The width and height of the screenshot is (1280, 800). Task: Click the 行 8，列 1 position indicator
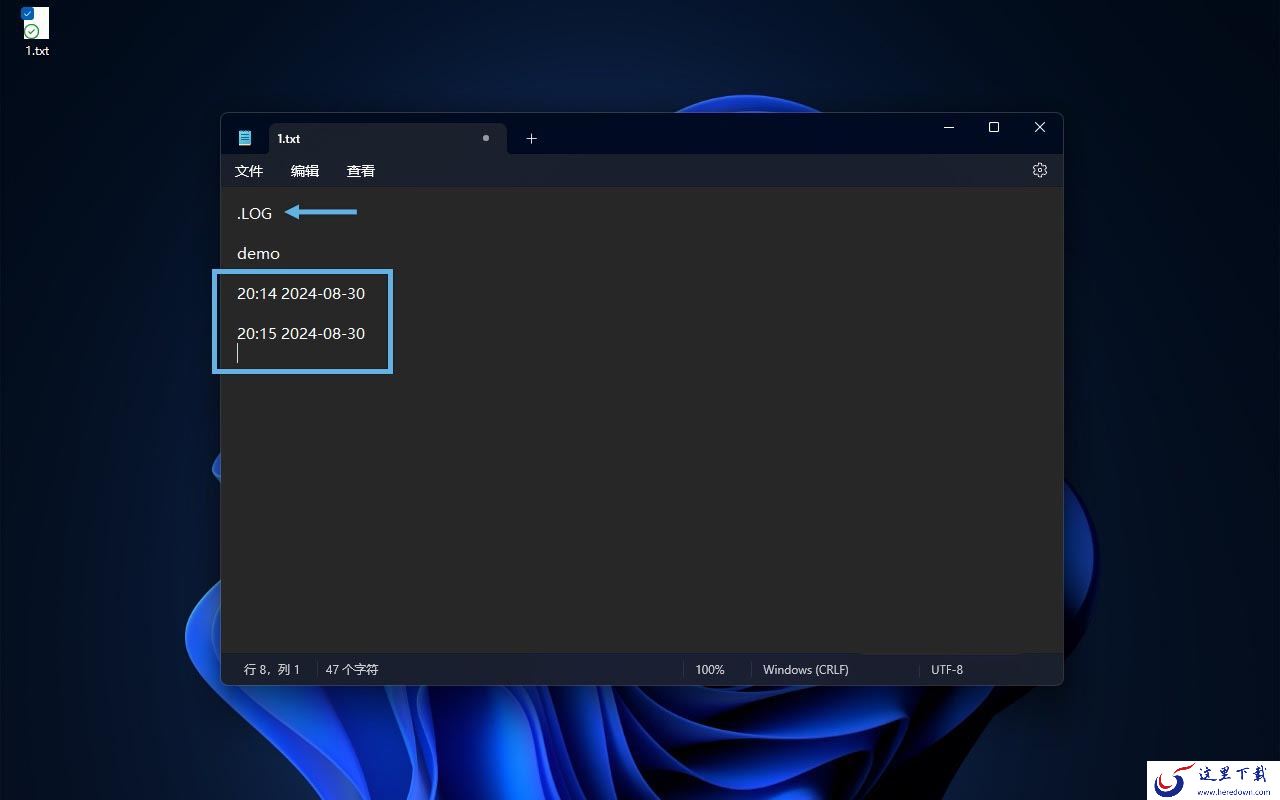click(272, 669)
